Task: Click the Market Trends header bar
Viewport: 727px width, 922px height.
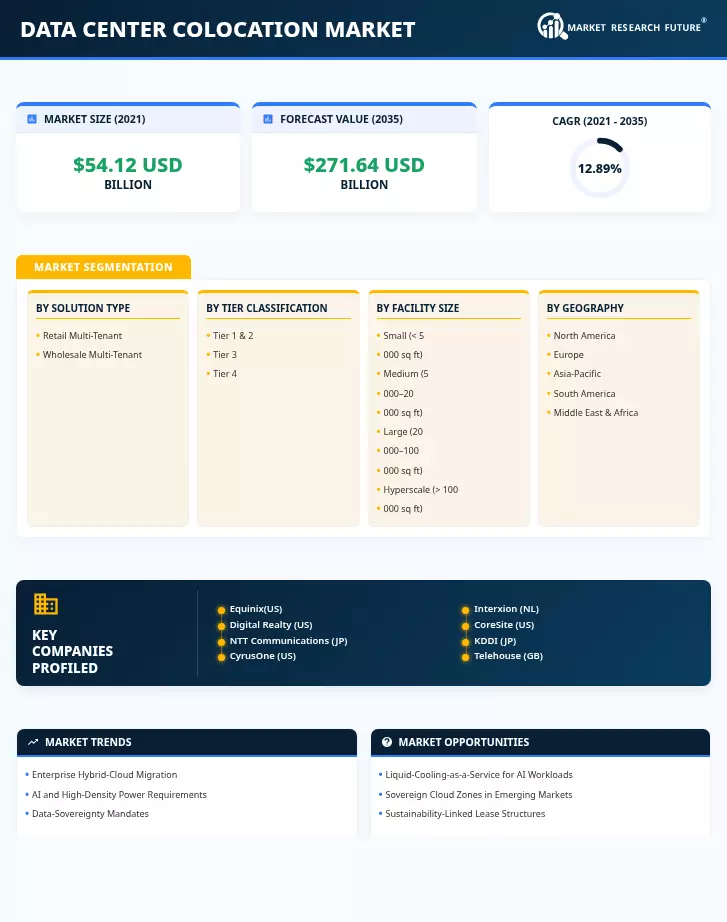Action: [x=186, y=742]
